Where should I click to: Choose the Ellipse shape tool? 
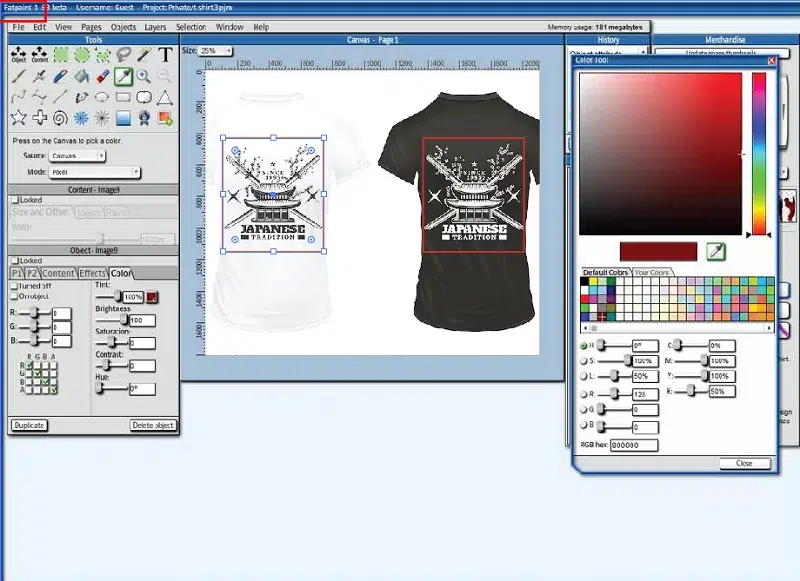[x=102, y=97]
